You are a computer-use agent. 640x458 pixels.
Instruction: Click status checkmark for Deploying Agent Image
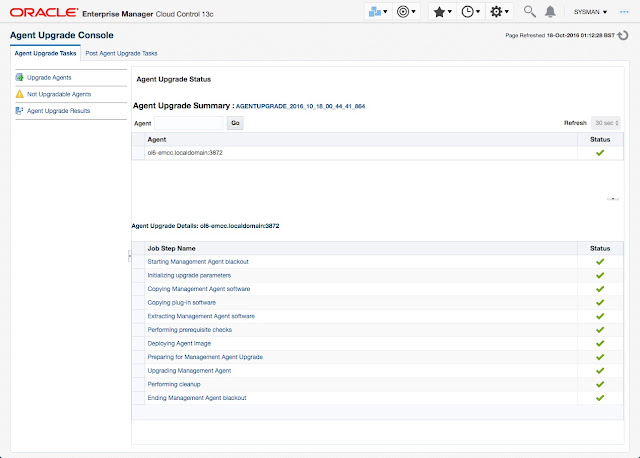point(600,343)
